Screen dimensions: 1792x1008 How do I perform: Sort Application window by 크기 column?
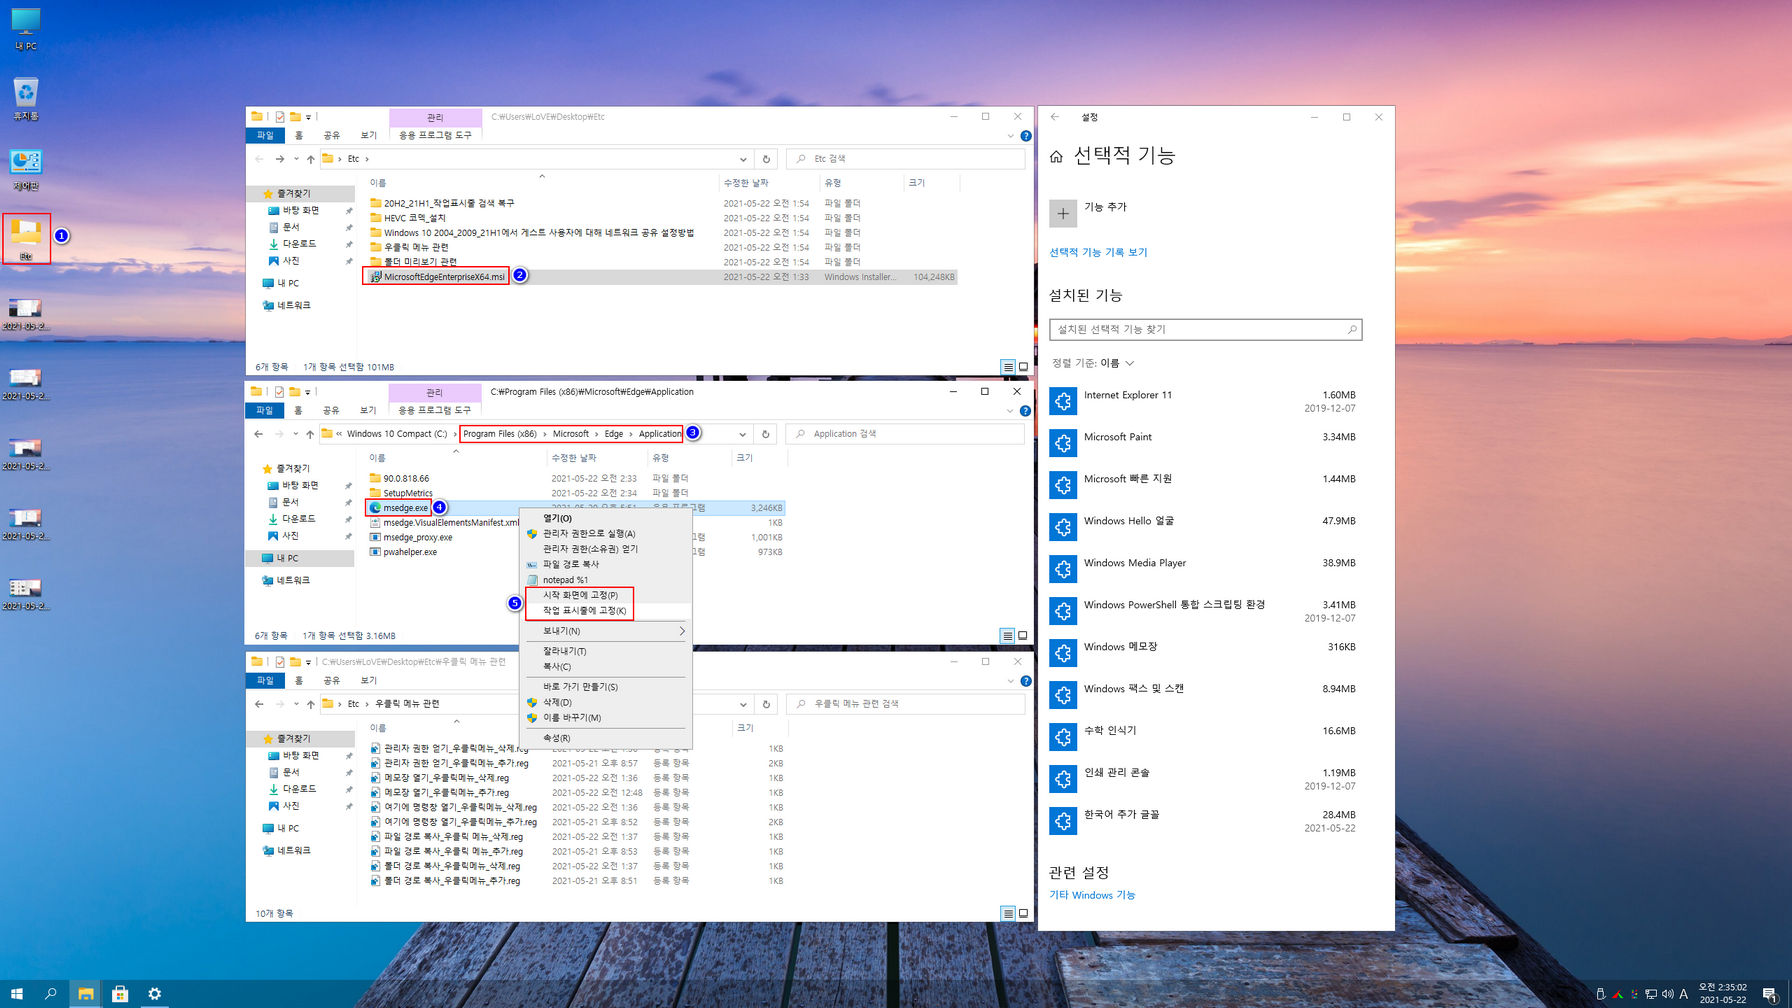(x=744, y=458)
